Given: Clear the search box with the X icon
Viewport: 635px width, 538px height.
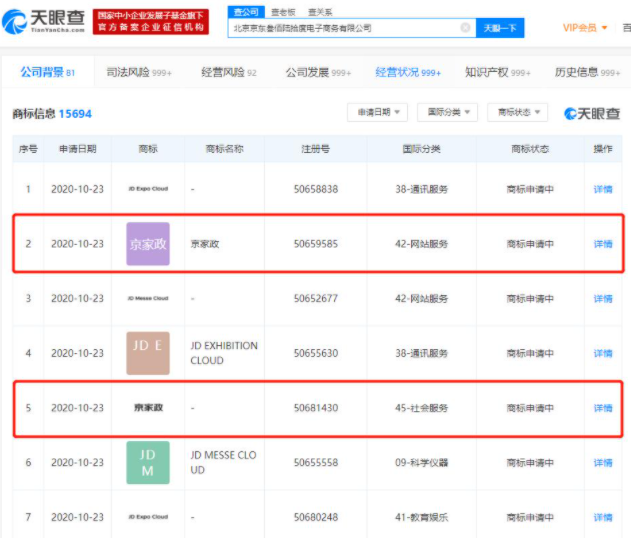Looking at the screenshot, I should 465,28.
